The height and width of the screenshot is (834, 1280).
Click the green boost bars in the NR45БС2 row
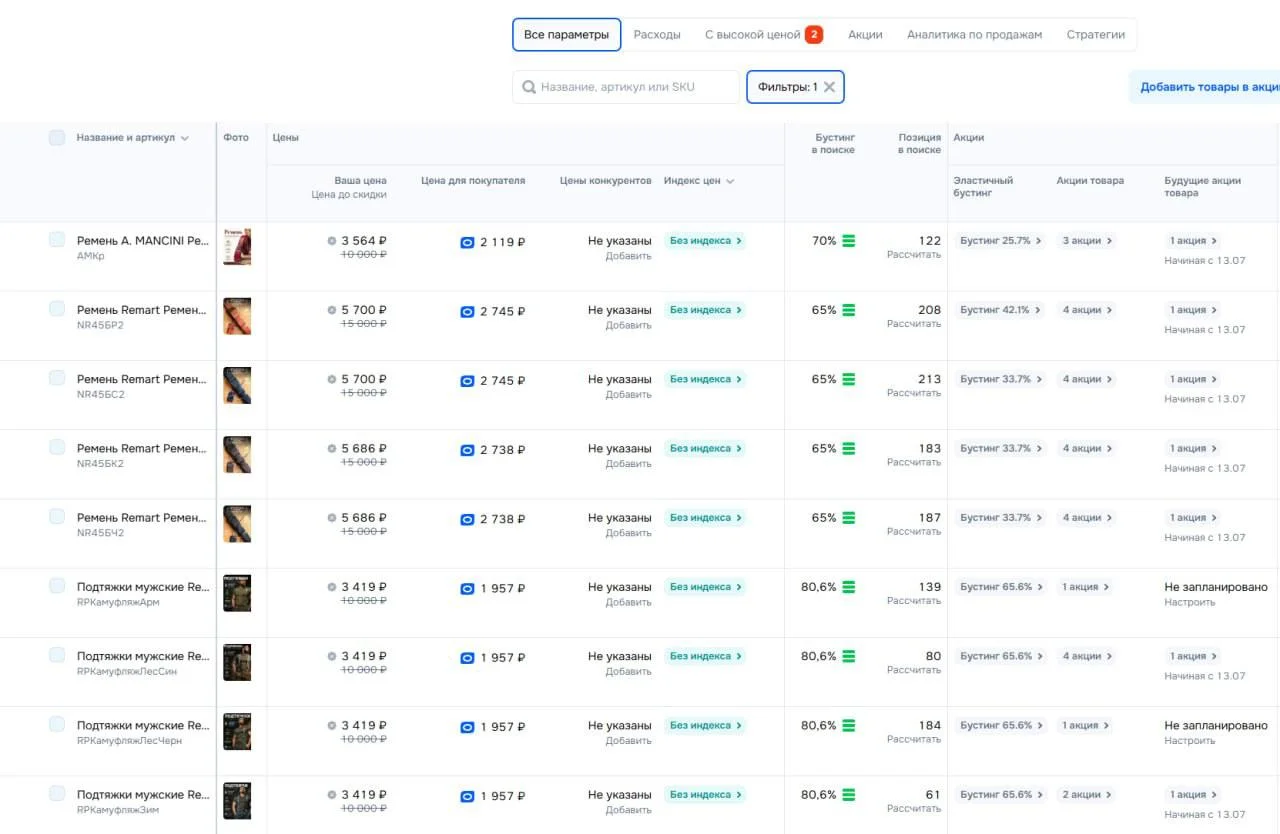848,380
